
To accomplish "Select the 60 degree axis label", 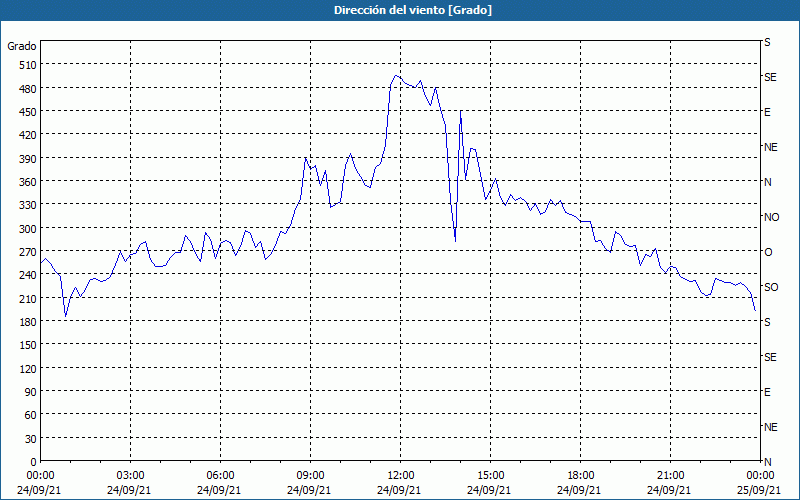I will (31, 415).
